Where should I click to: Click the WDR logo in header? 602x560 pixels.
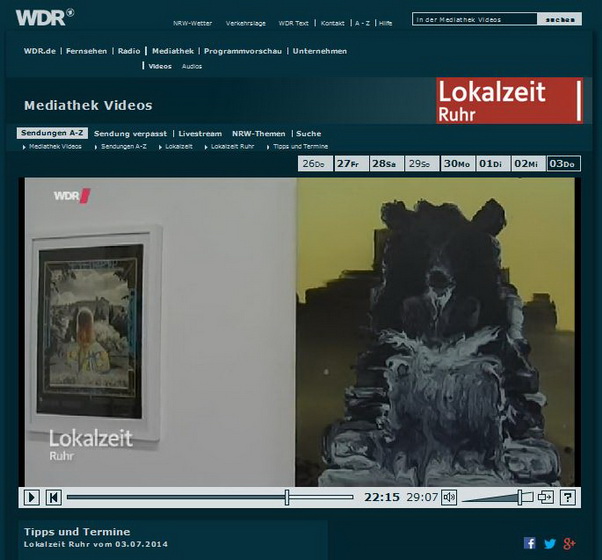tap(44, 16)
